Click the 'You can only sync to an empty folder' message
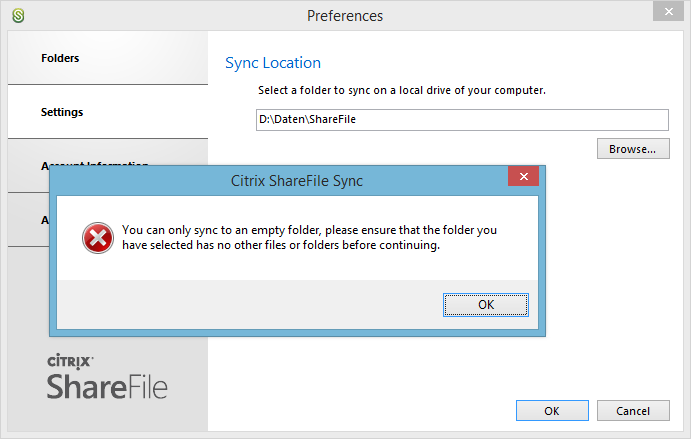The width and height of the screenshot is (691, 439). click(309, 237)
